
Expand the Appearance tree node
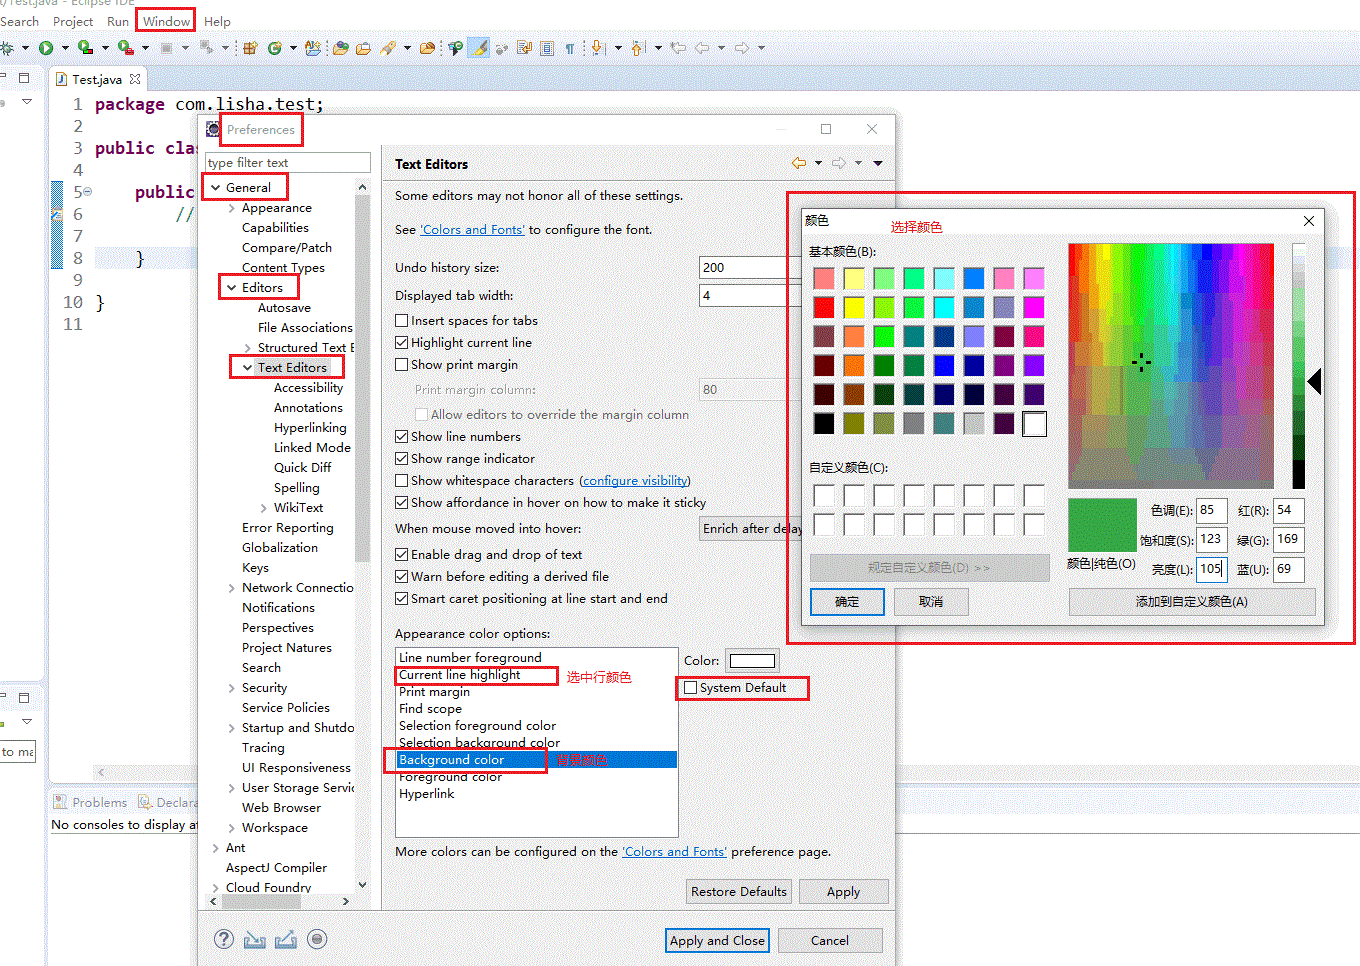pyautogui.click(x=232, y=208)
